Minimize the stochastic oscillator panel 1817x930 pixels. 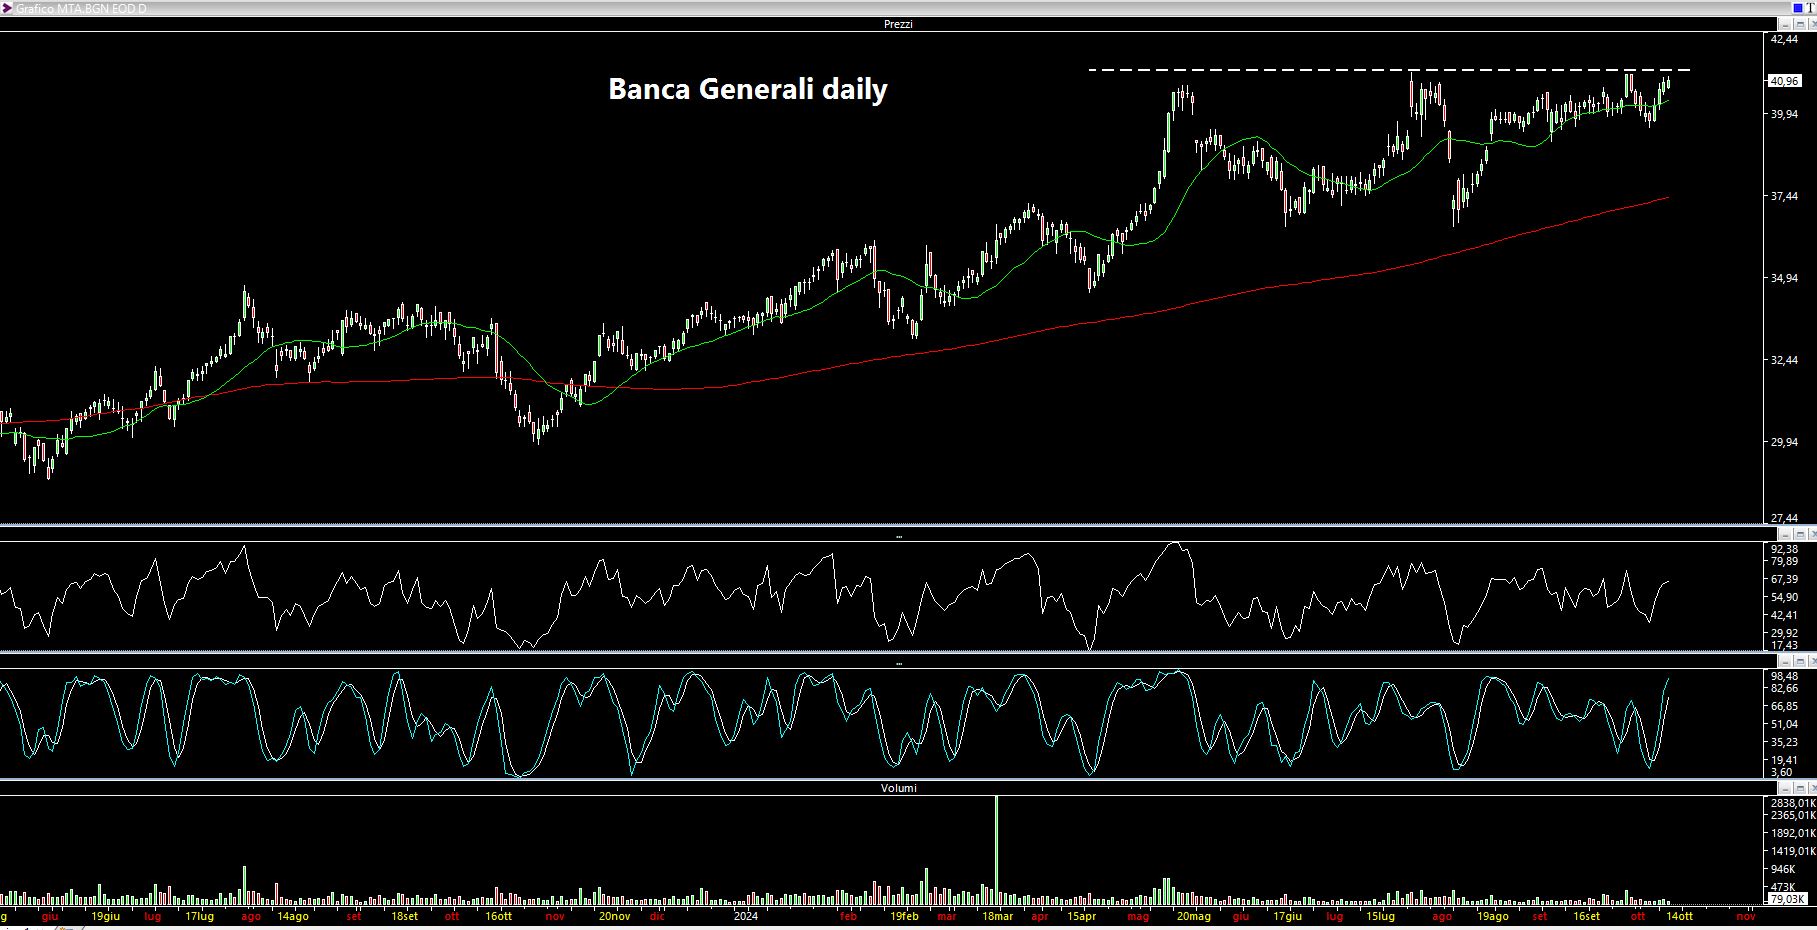click(x=1785, y=661)
